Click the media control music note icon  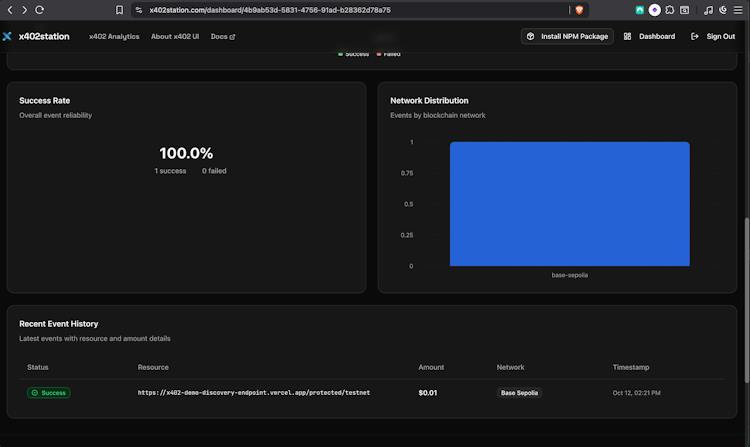pyautogui.click(x=708, y=10)
